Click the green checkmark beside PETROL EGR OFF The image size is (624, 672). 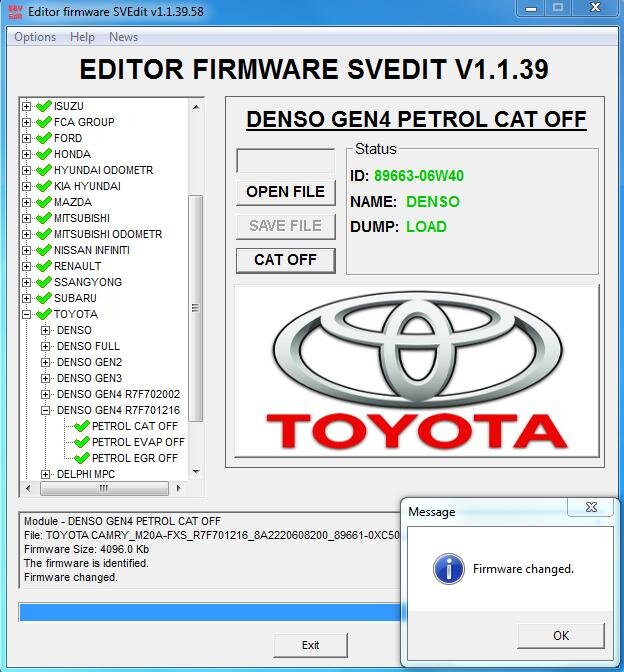[81, 458]
